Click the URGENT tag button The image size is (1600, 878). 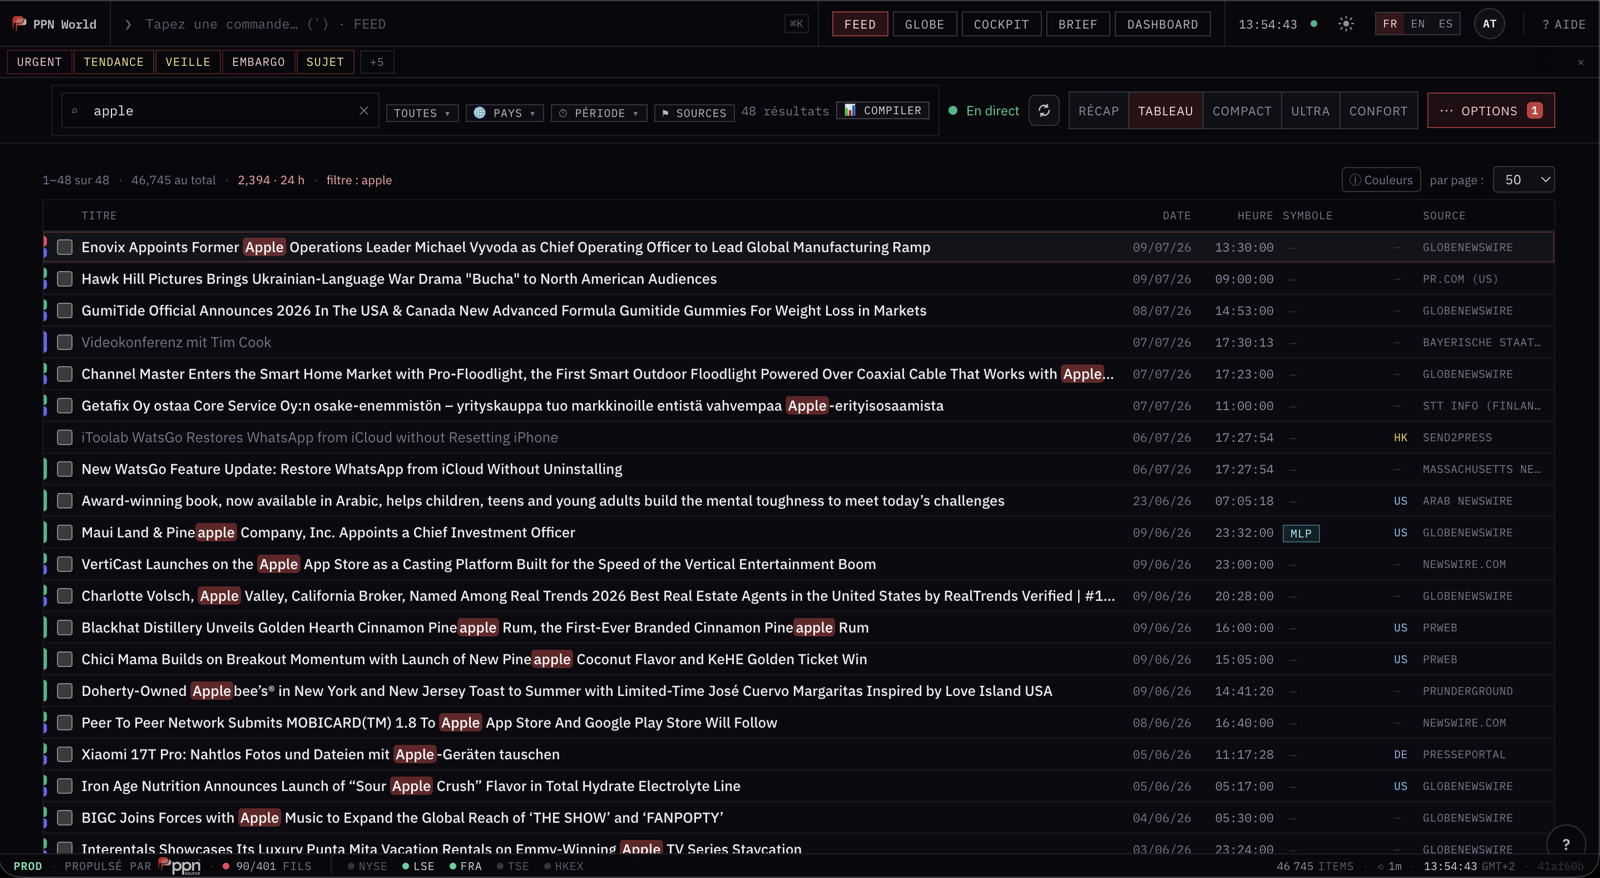click(39, 62)
